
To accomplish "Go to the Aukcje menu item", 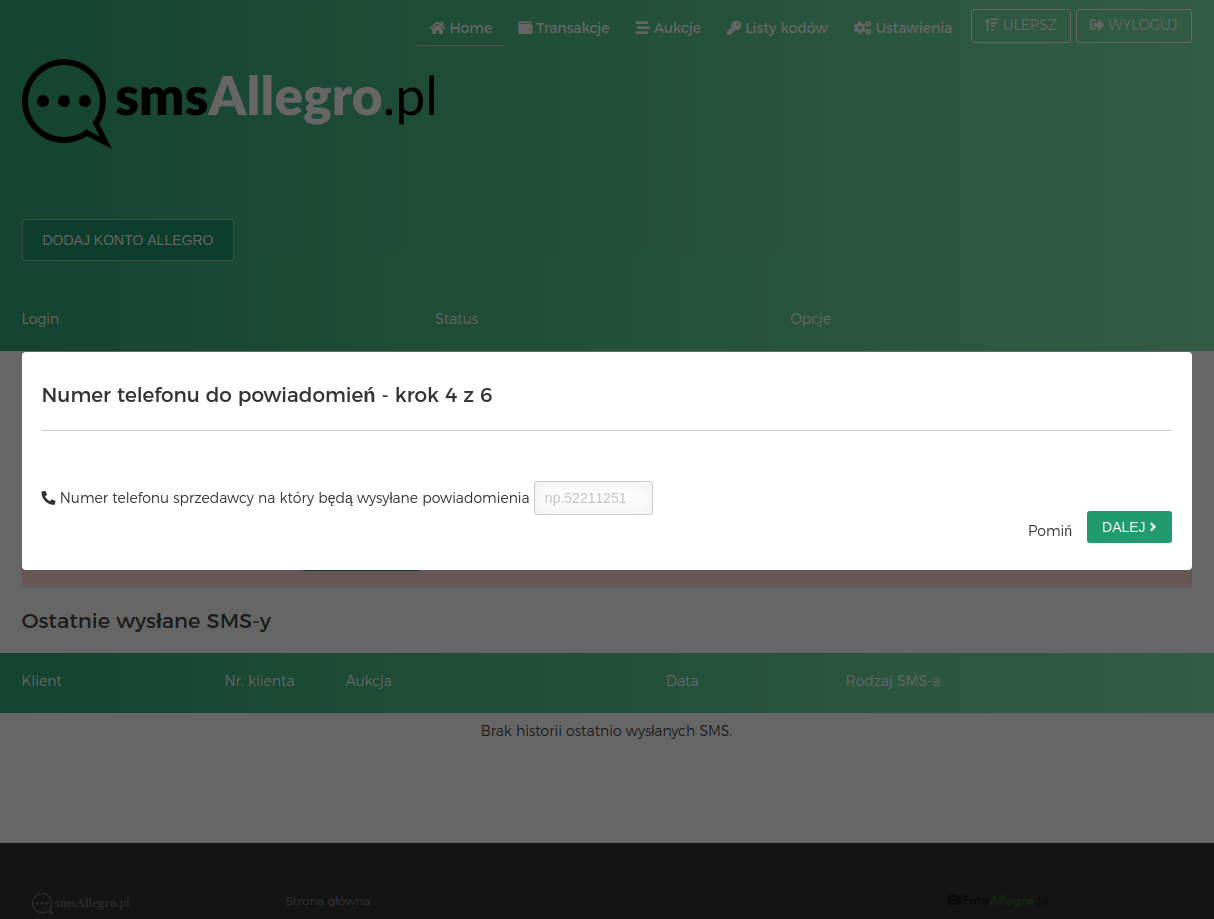I will (668, 28).
